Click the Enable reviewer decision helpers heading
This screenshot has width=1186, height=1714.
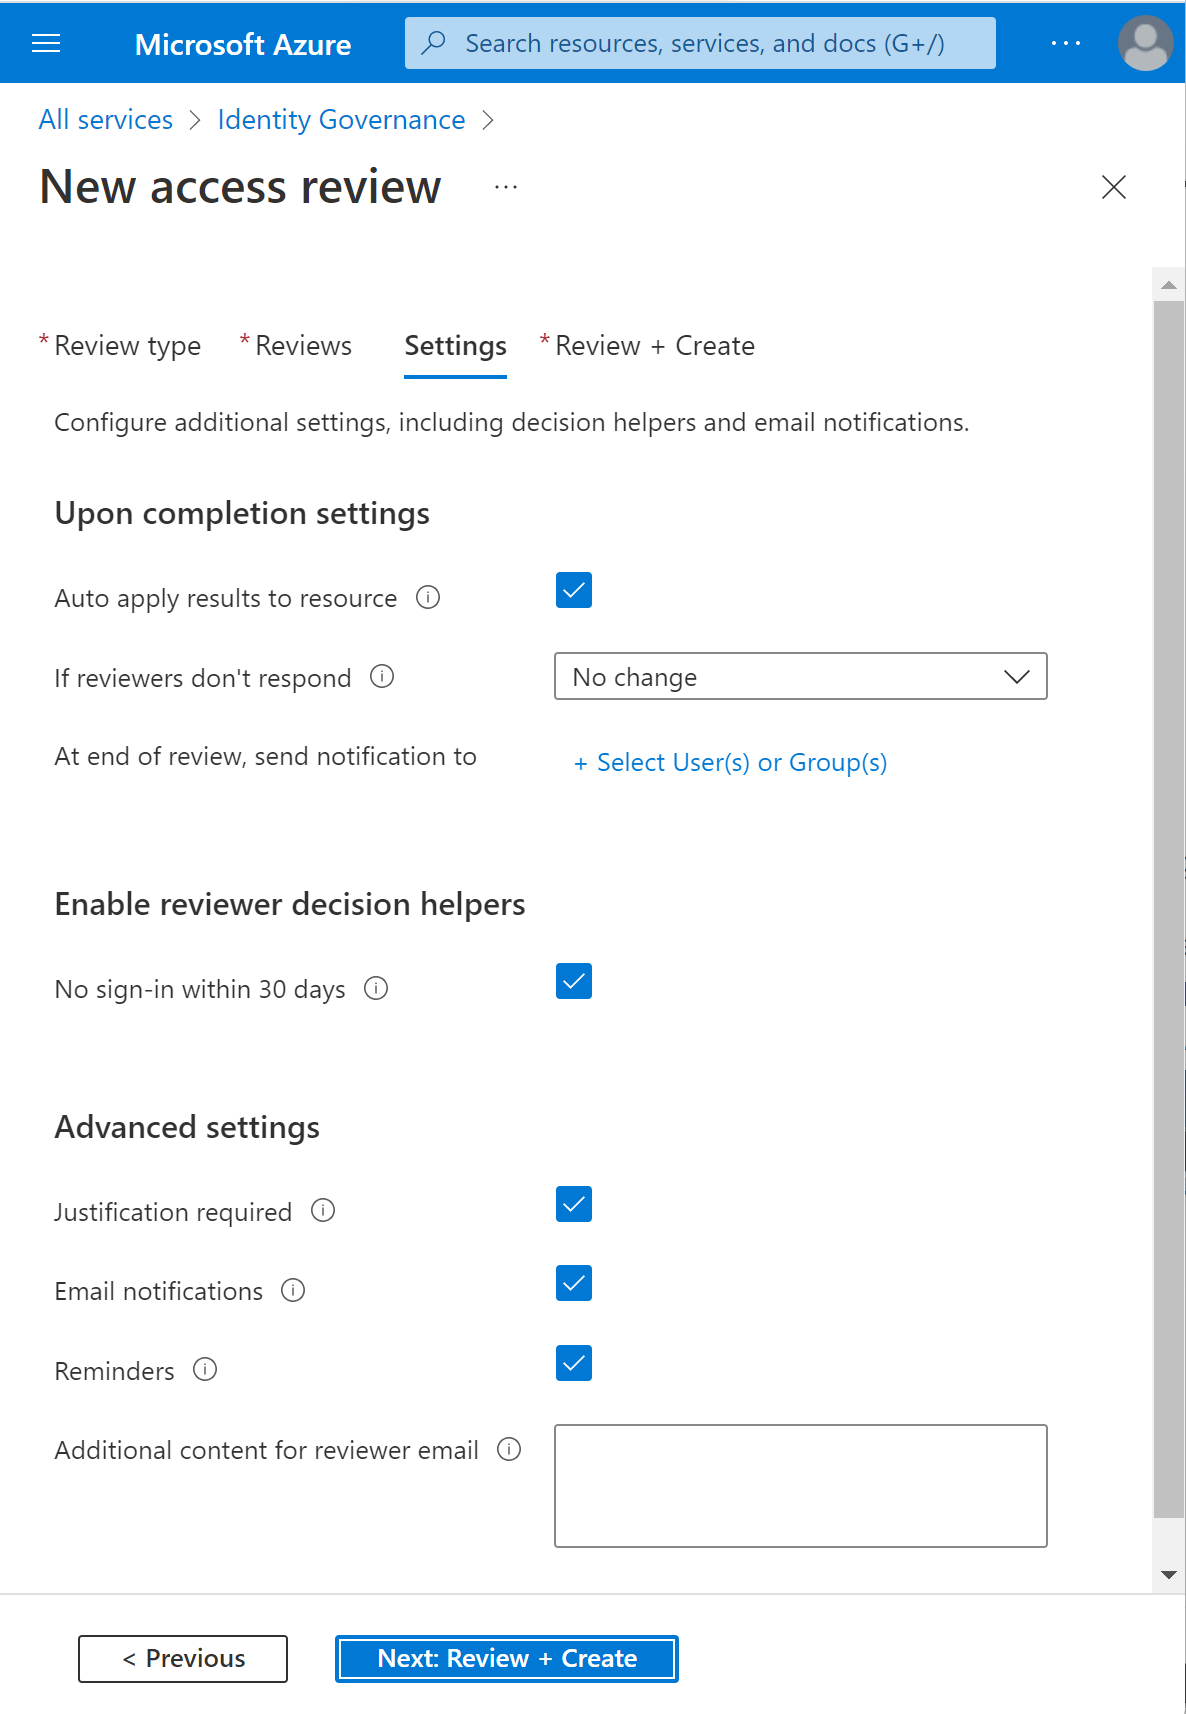290,904
